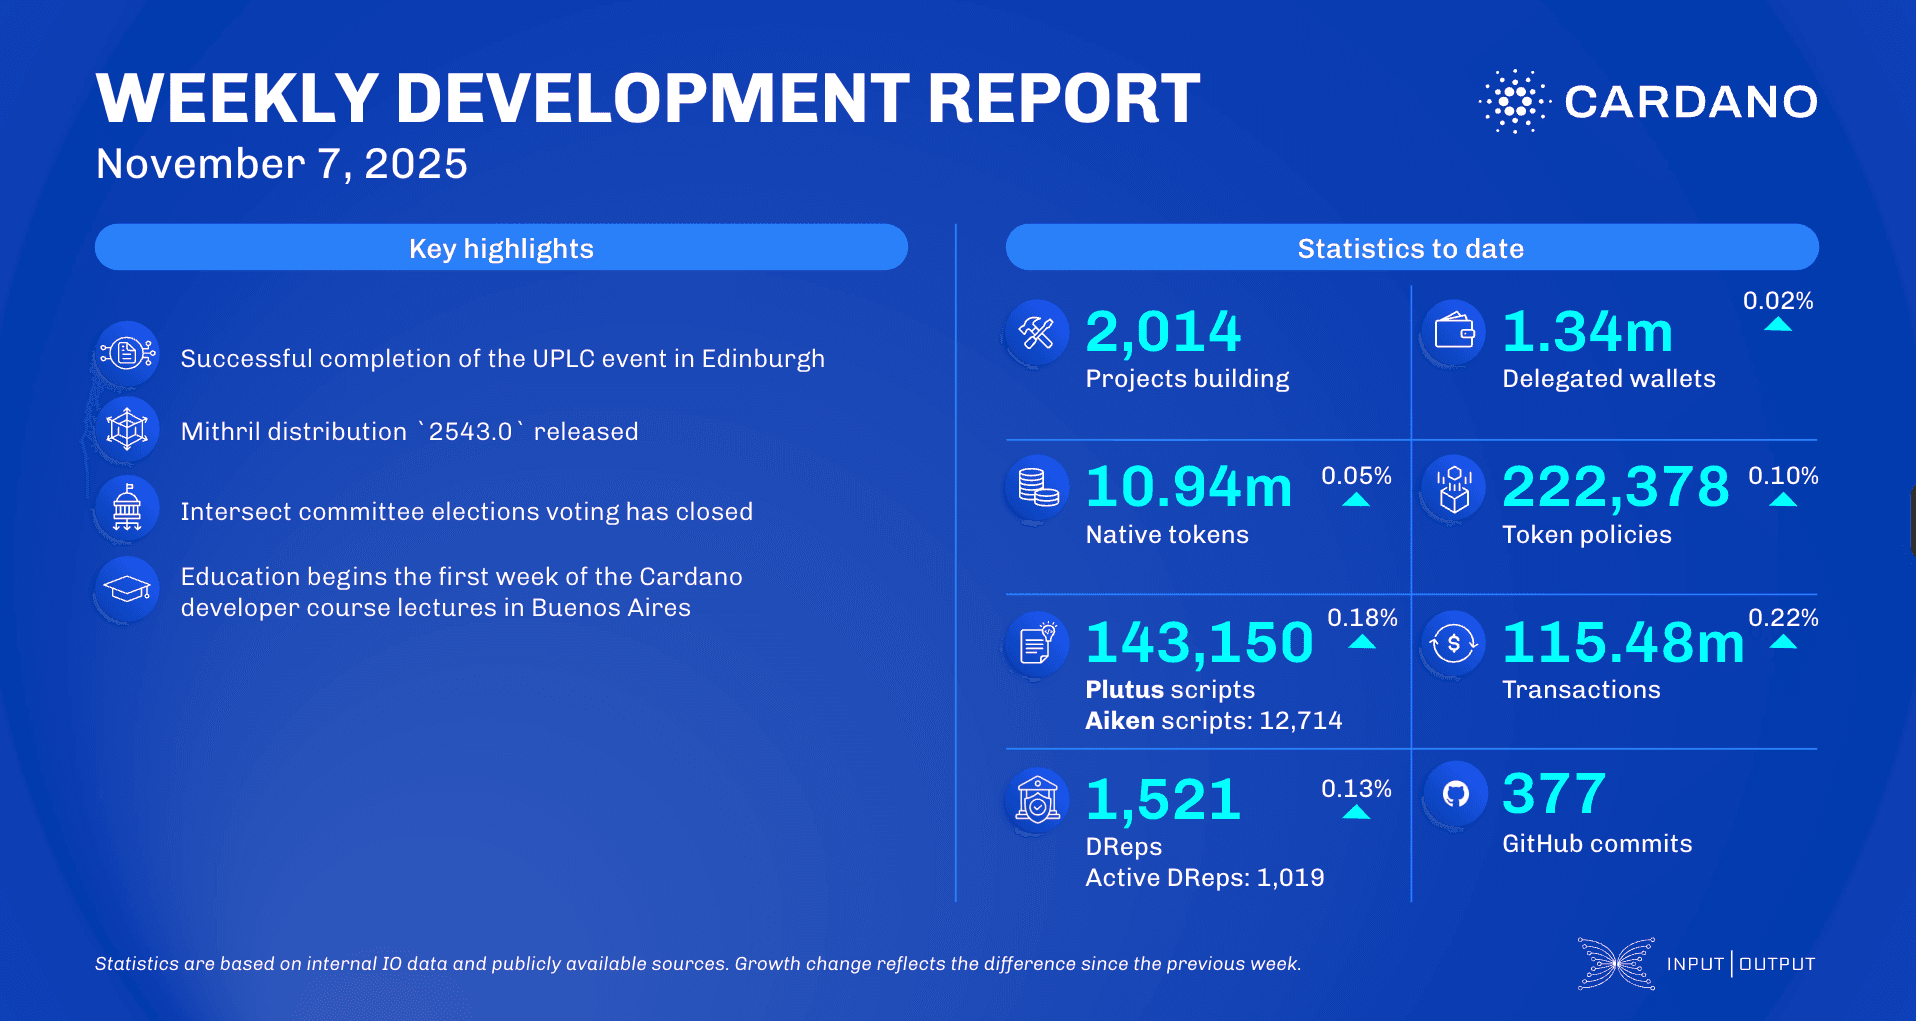This screenshot has height=1021, width=1916.
Task: Click the Delegated wallets icon
Action: click(1452, 333)
